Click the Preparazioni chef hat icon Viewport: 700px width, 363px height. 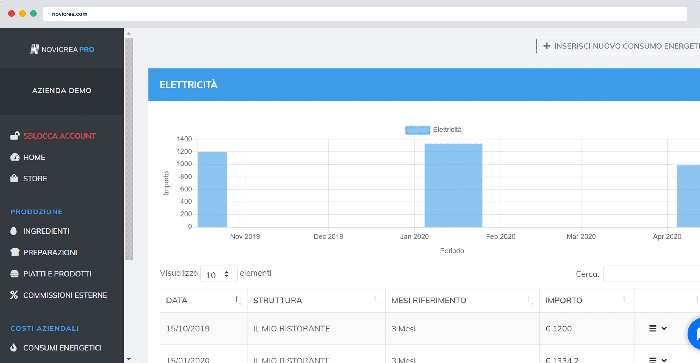pyautogui.click(x=15, y=252)
